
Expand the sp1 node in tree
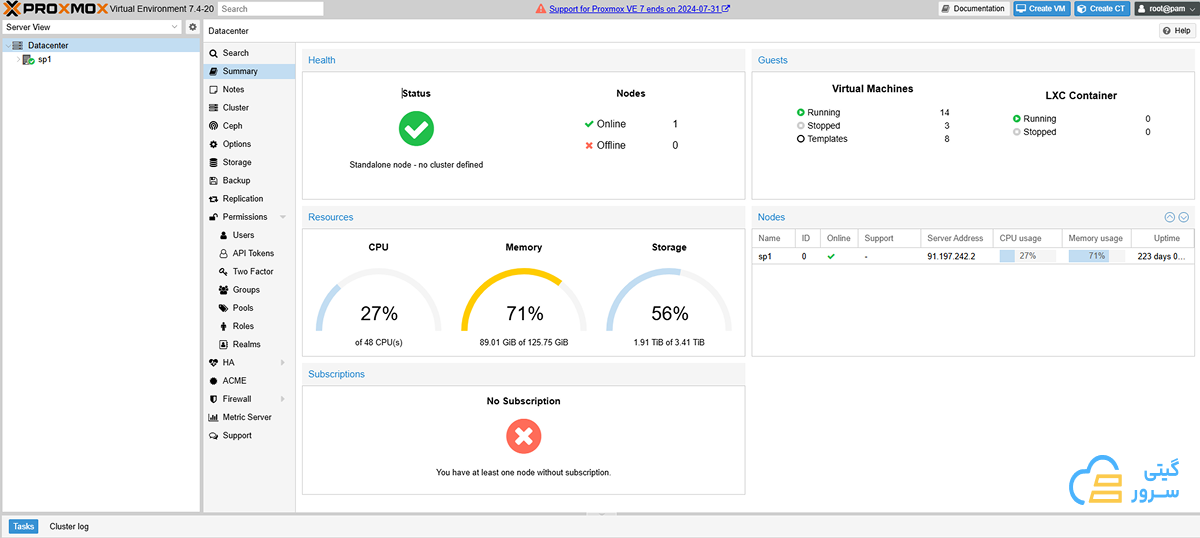click(x=17, y=59)
